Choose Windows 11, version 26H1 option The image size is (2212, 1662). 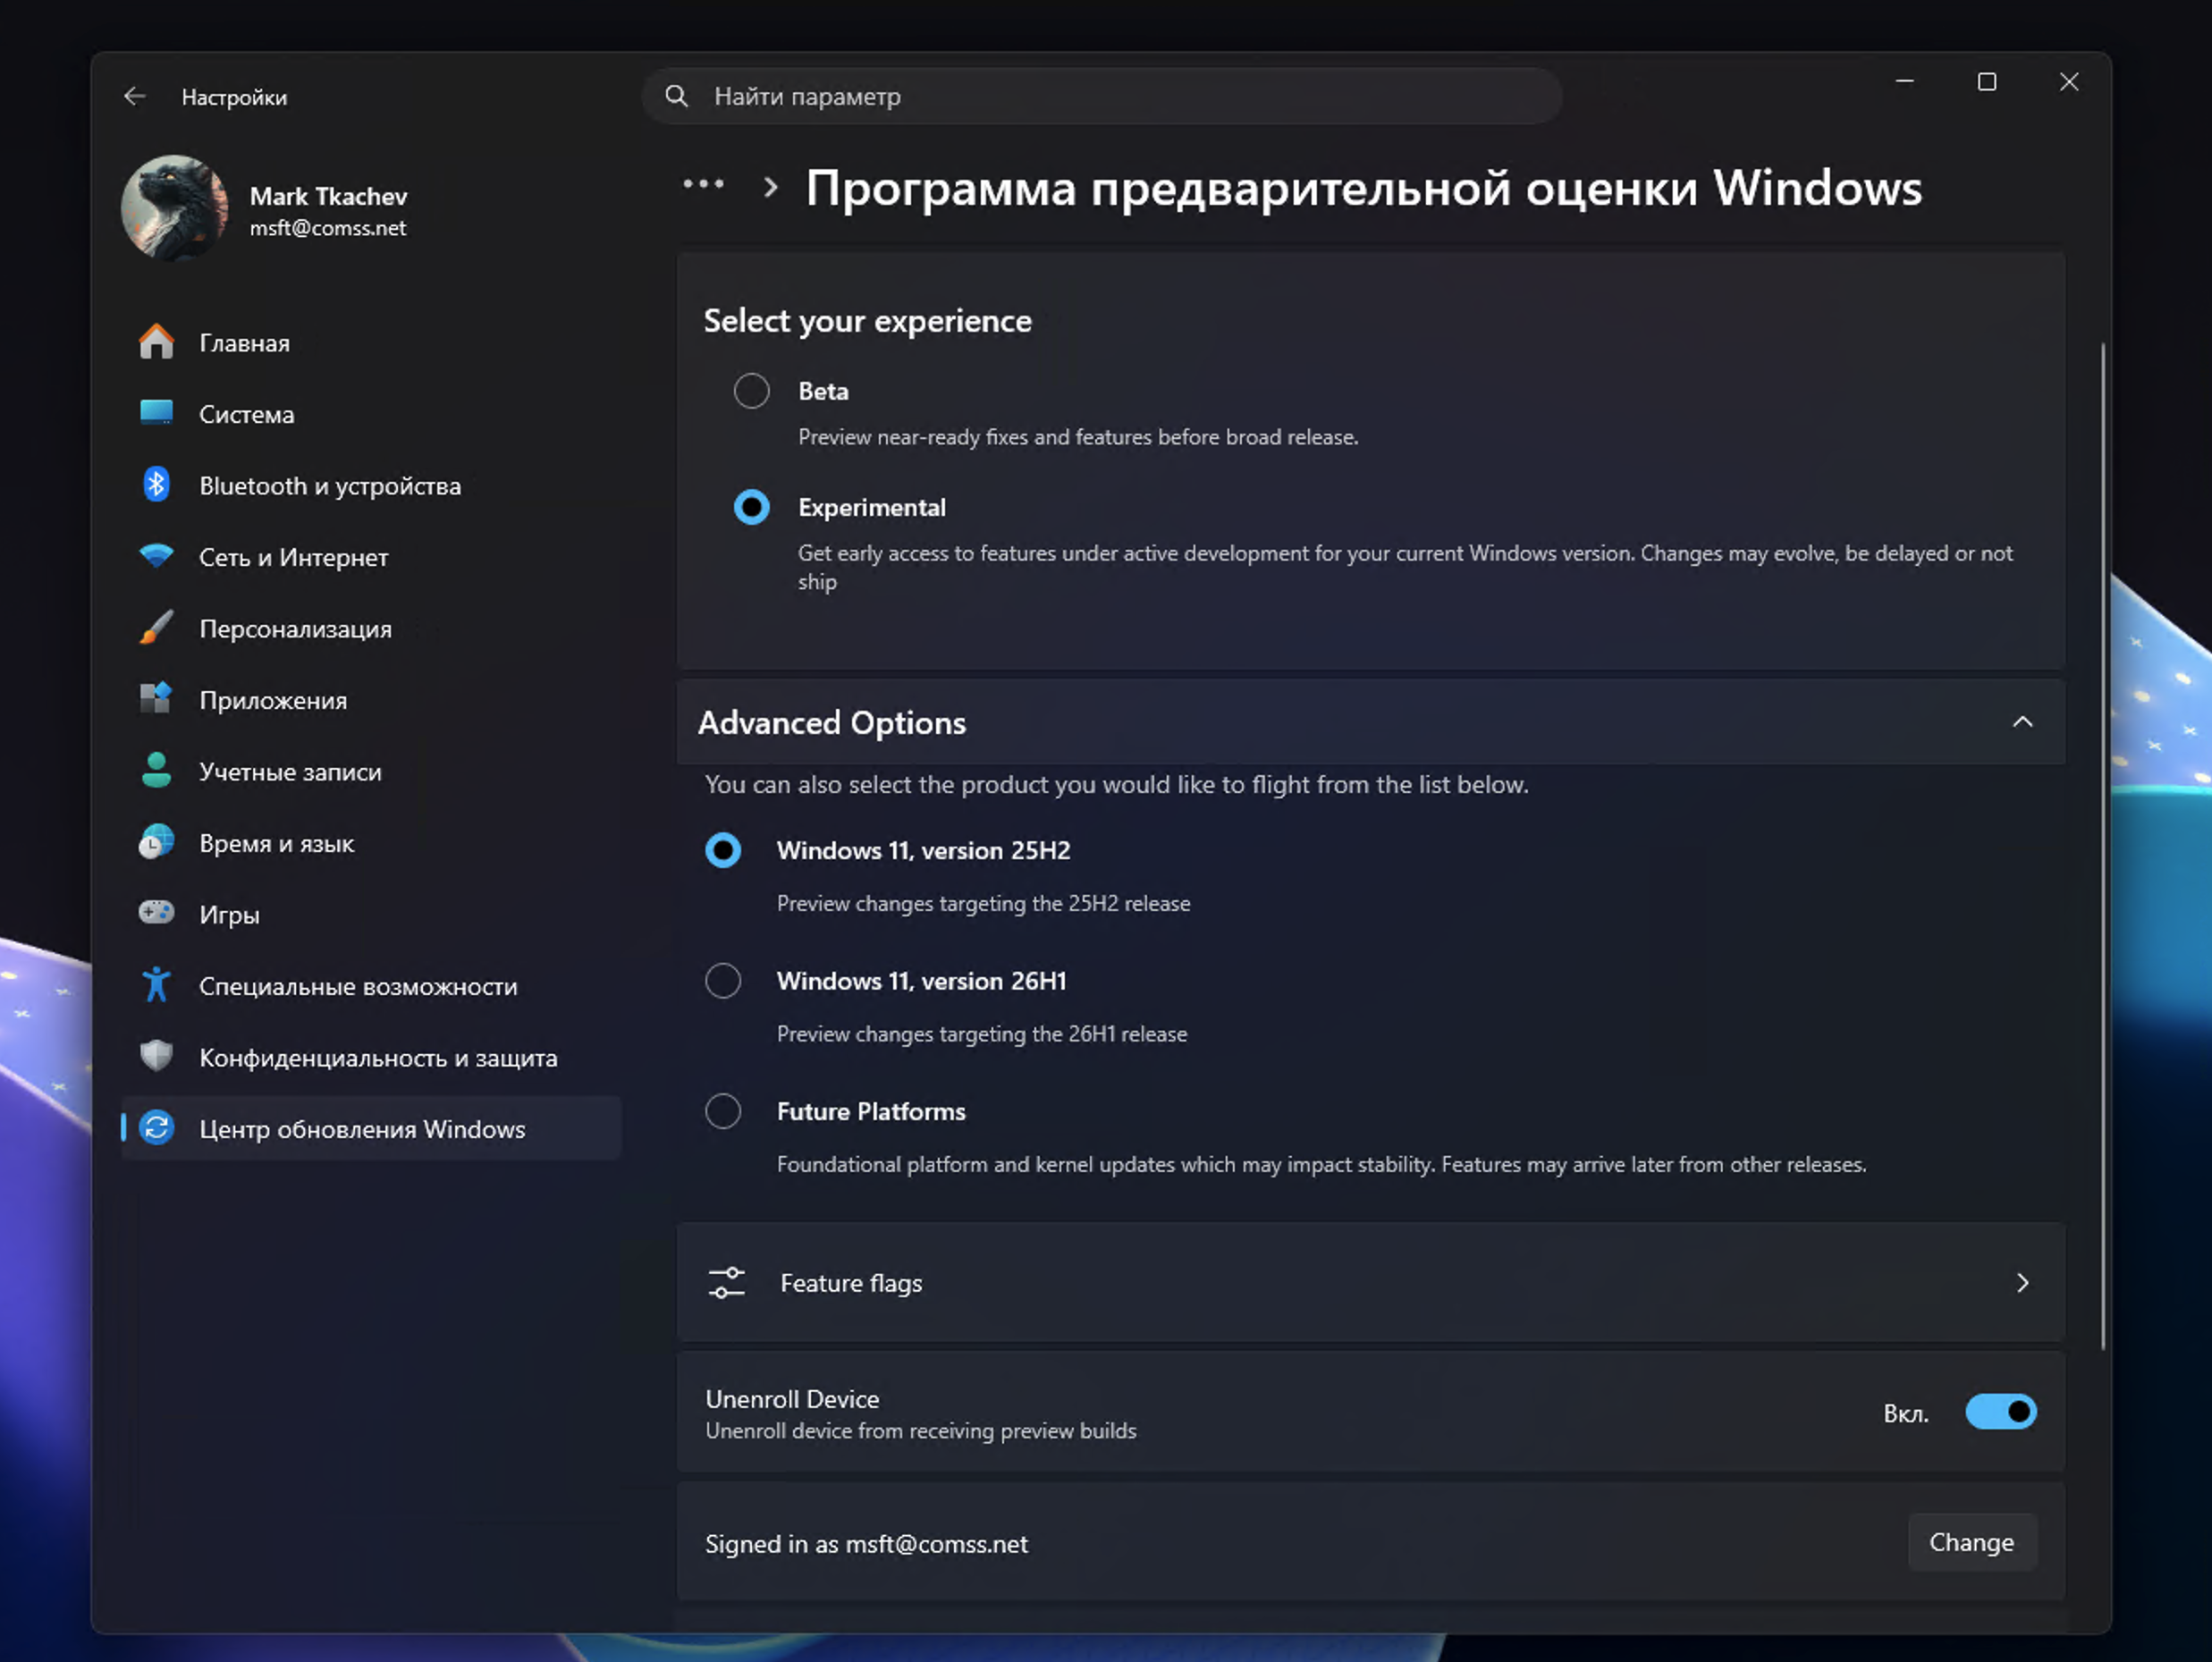point(723,981)
